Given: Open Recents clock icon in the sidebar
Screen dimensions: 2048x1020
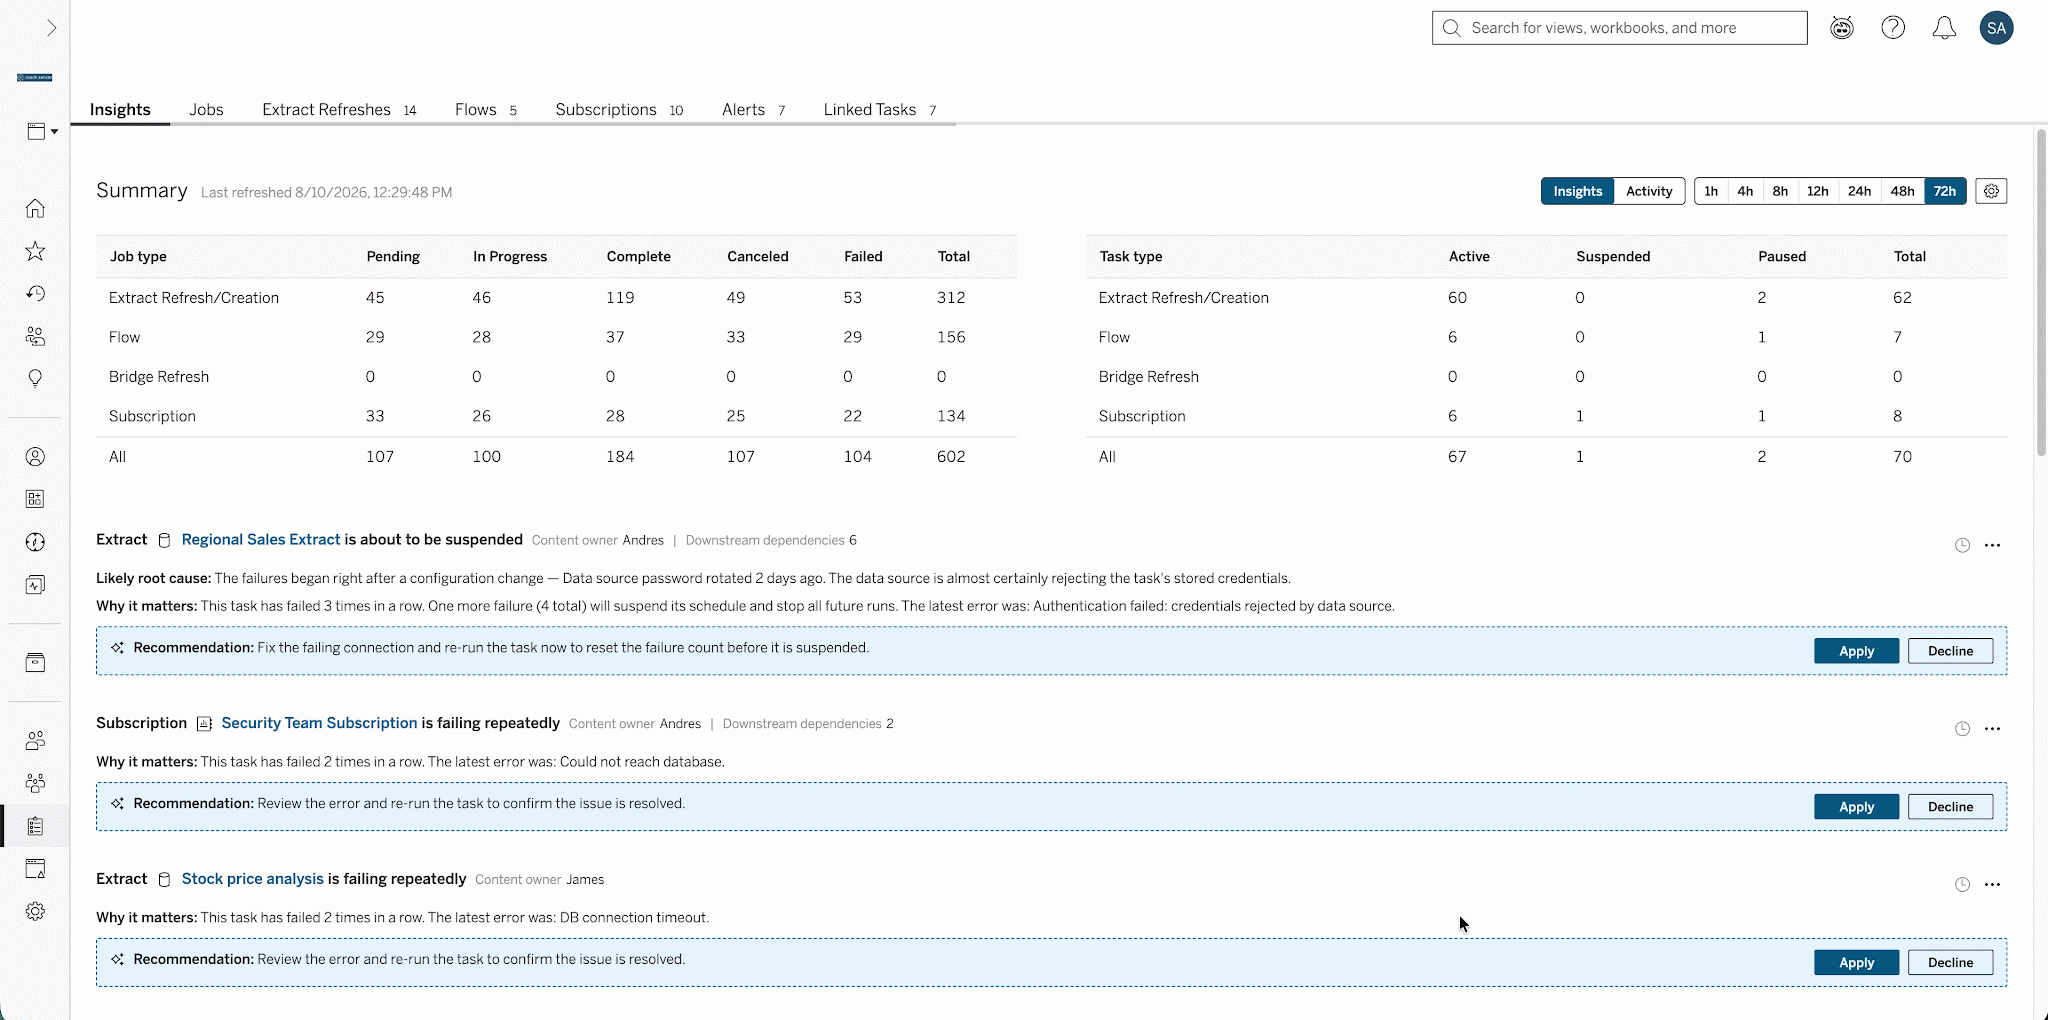Looking at the screenshot, I should click(35, 293).
